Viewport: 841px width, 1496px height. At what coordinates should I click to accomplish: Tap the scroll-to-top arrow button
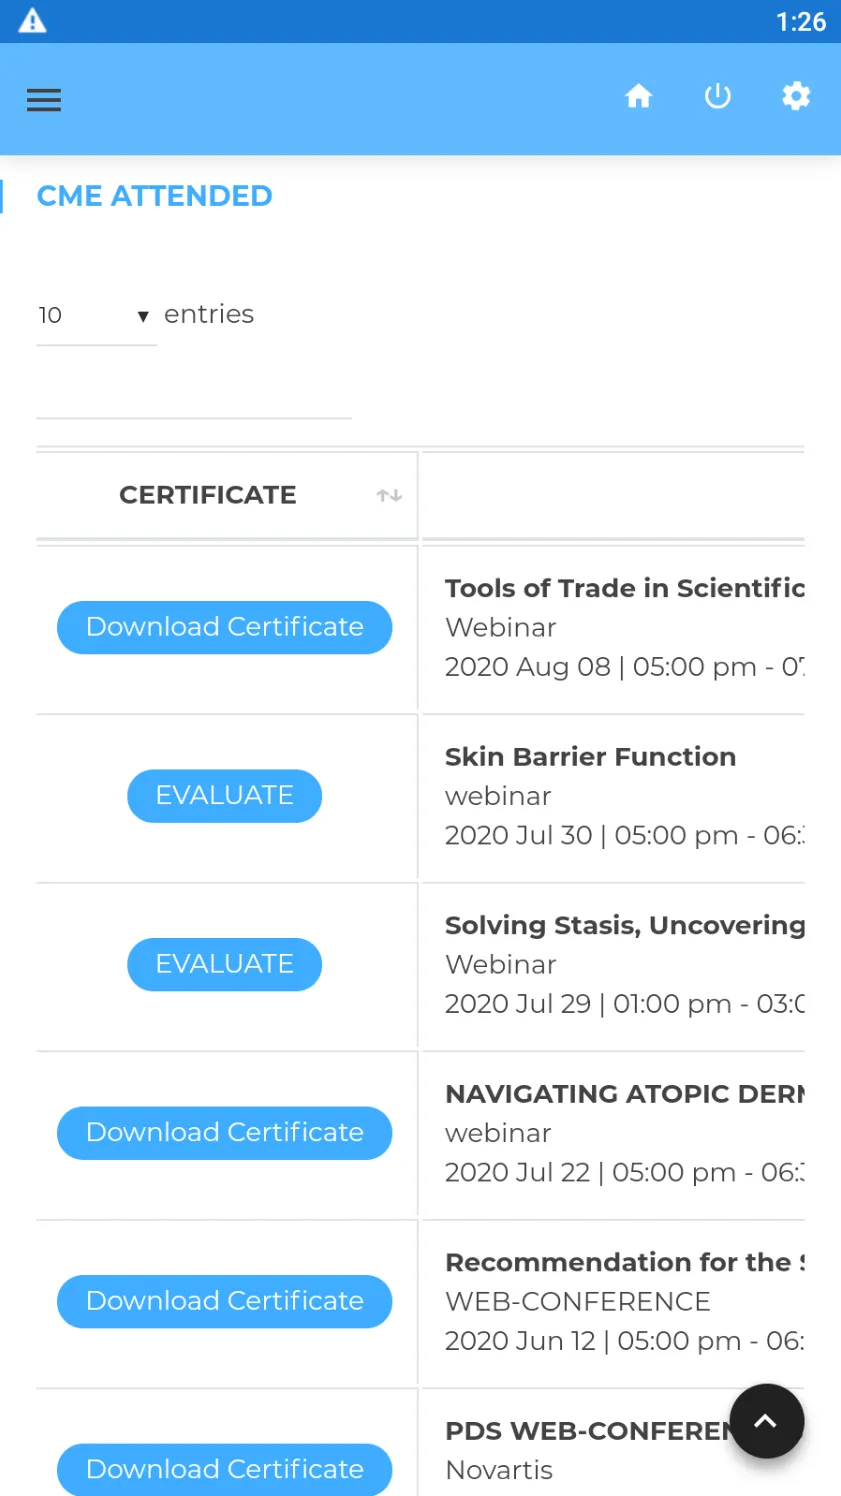[x=767, y=1421]
